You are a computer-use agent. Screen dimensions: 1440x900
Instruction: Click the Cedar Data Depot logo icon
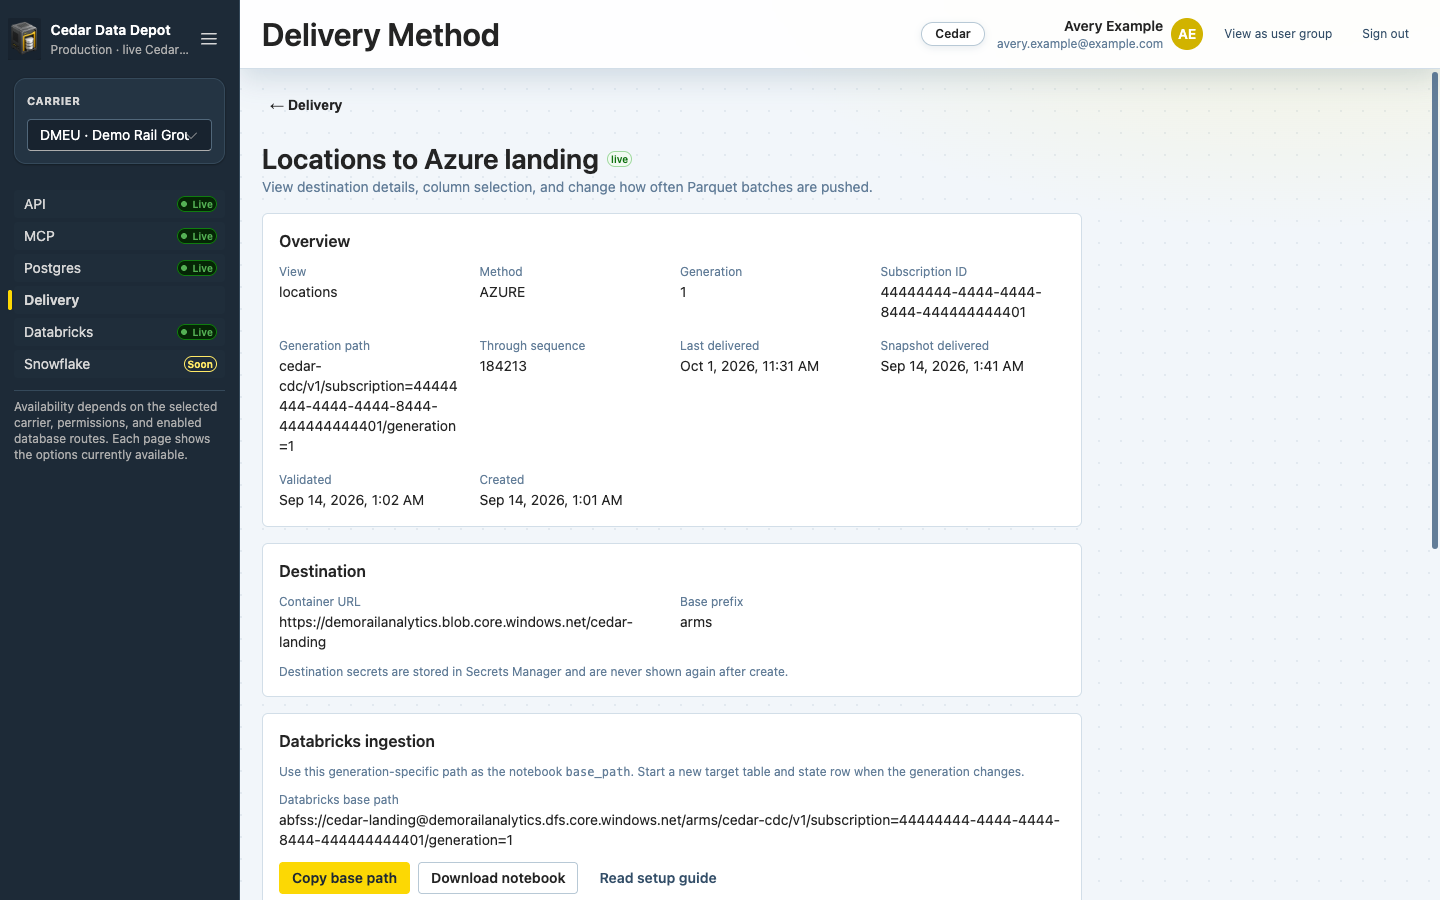pyautogui.click(x=25, y=39)
